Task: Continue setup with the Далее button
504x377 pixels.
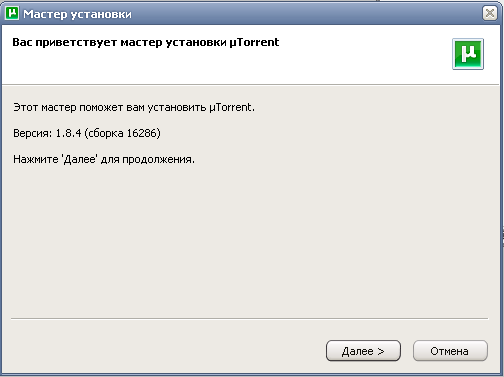Action: pos(363,351)
